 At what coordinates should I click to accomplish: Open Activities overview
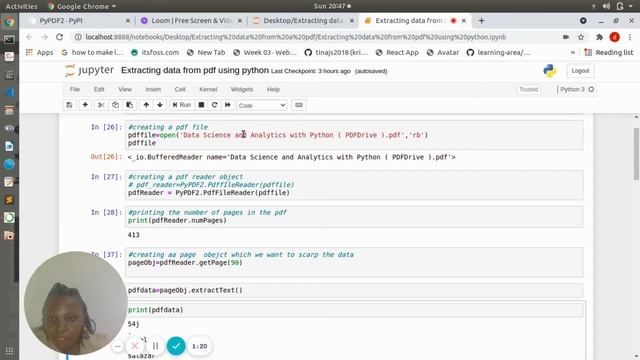pos(22,6)
